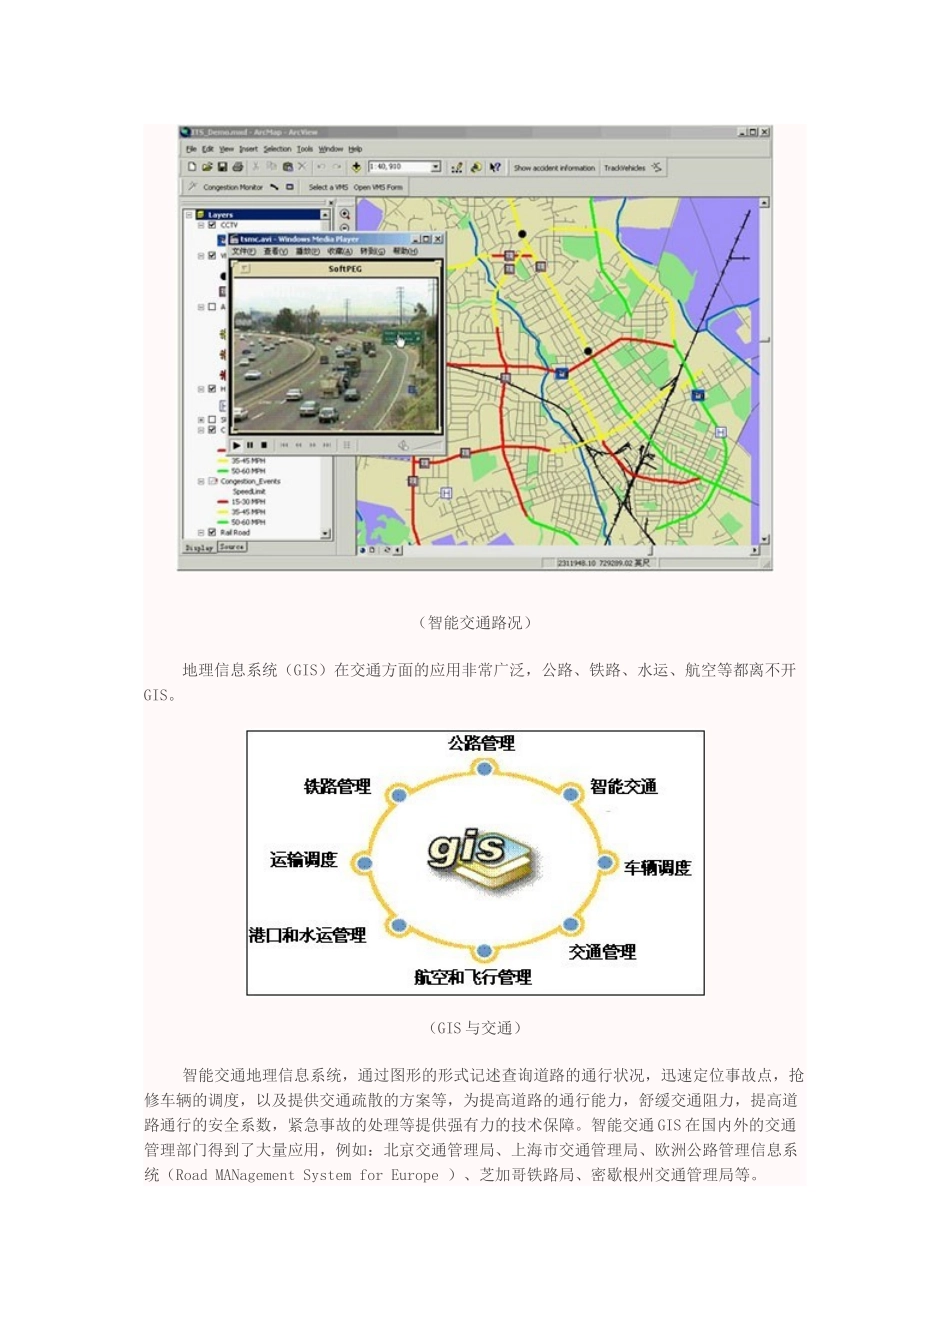Click the TrackVehicles button

pyautogui.click(x=624, y=168)
